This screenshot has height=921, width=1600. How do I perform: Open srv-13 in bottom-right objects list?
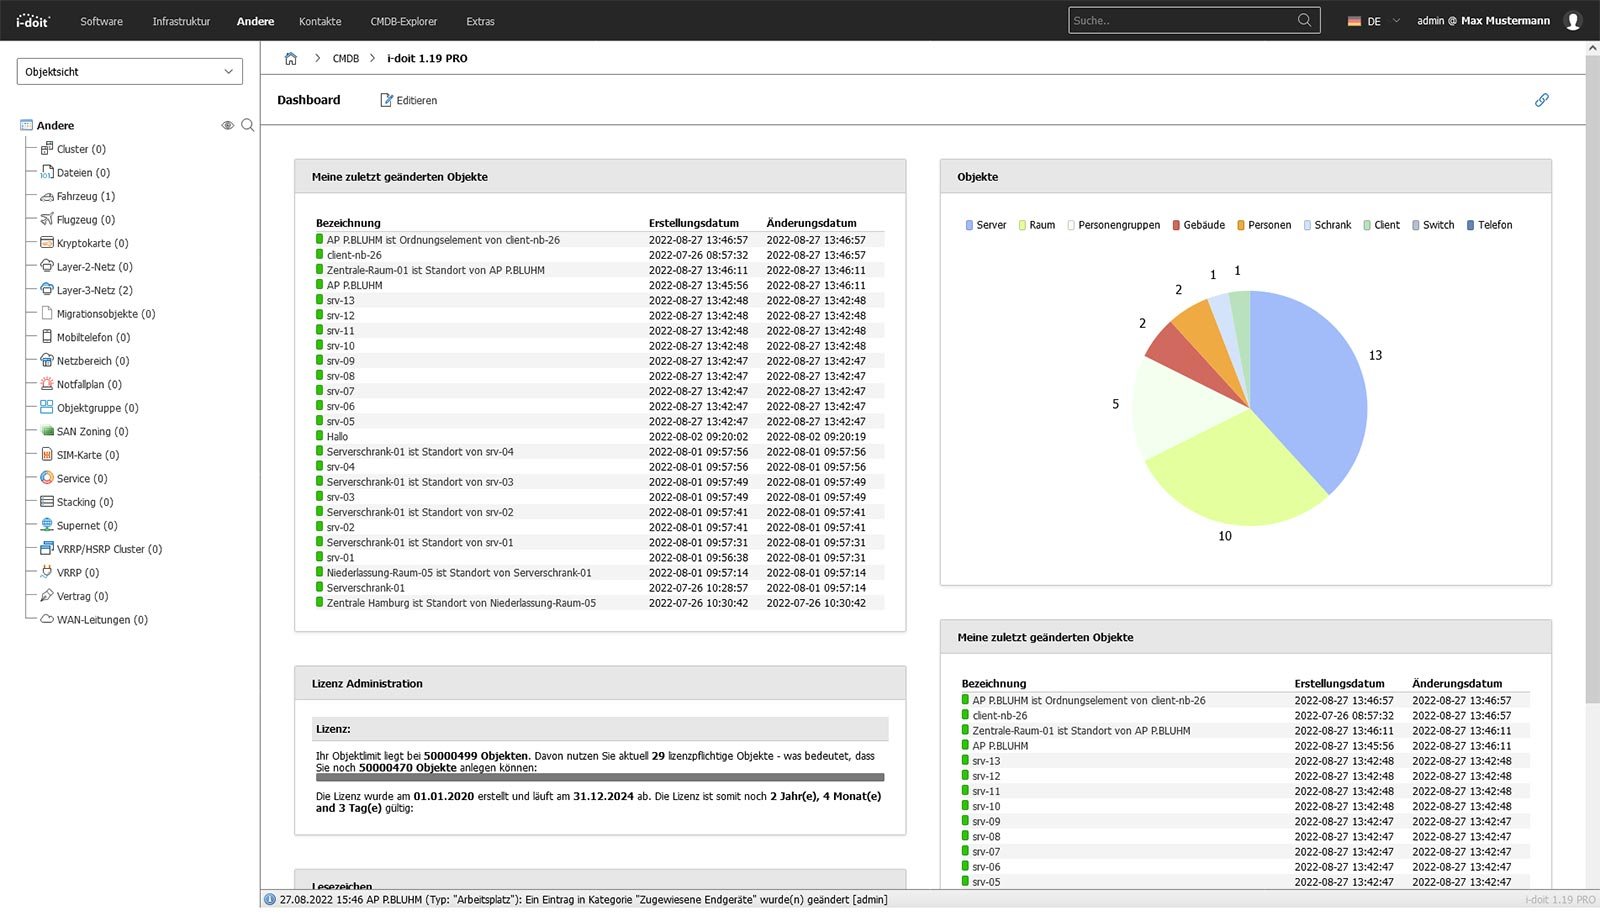[986, 761]
